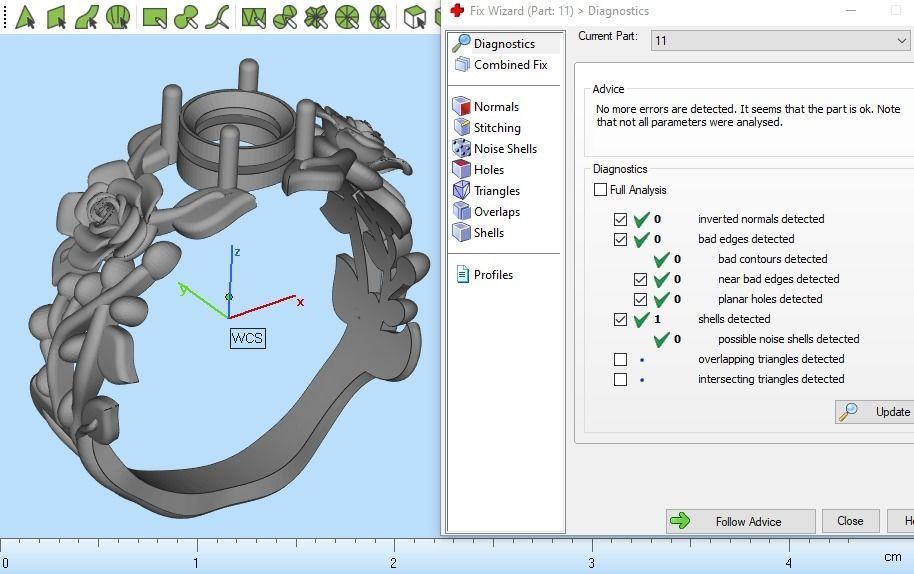Pick the narrow spoked-ellipse marking tool

(x=379, y=17)
